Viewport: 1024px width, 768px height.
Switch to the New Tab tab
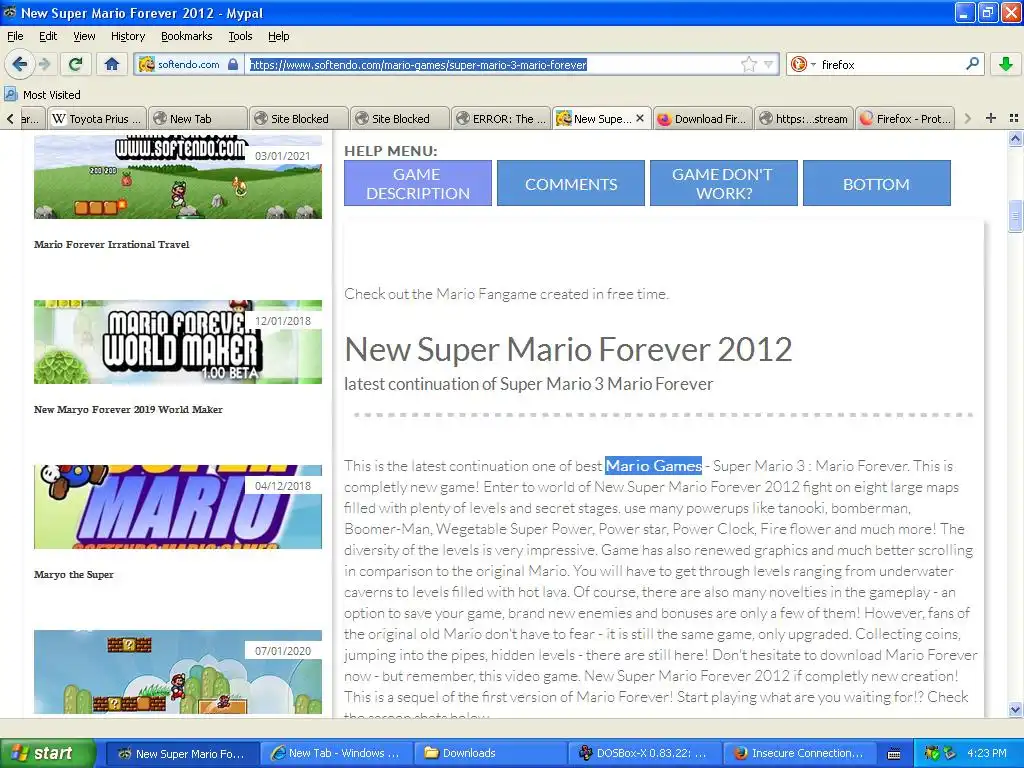(x=198, y=119)
